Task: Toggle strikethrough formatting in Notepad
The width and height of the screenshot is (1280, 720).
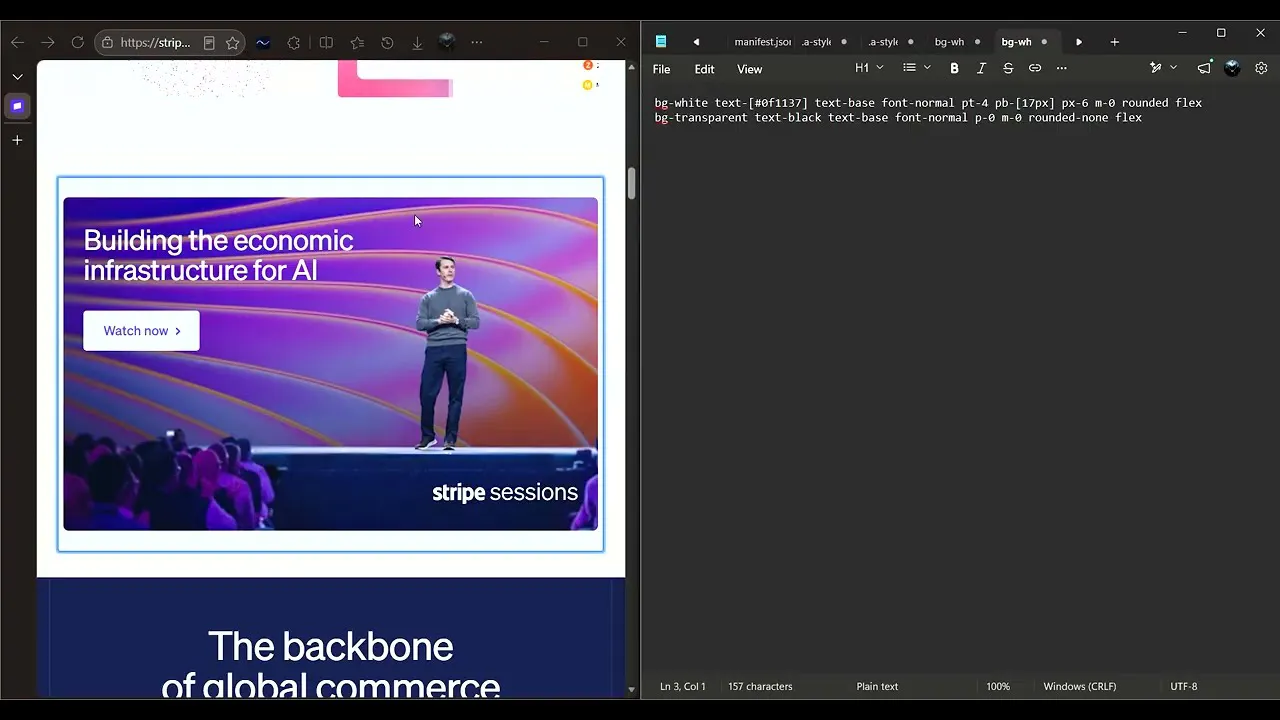Action: tap(1008, 68)
